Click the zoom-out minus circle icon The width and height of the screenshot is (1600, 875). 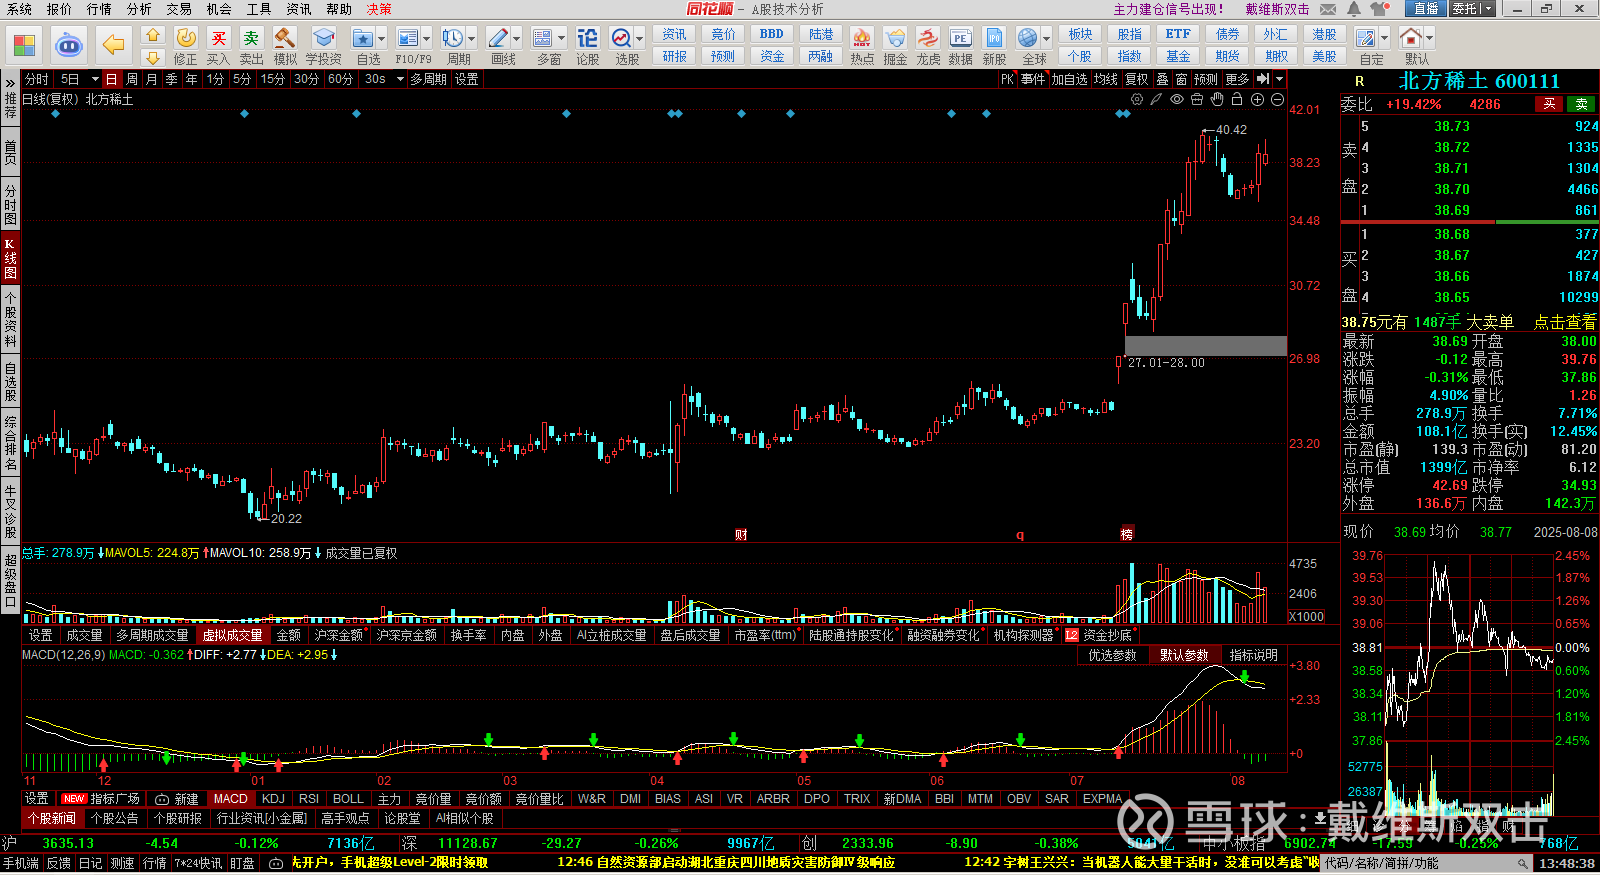click(x=1277, y=99)
